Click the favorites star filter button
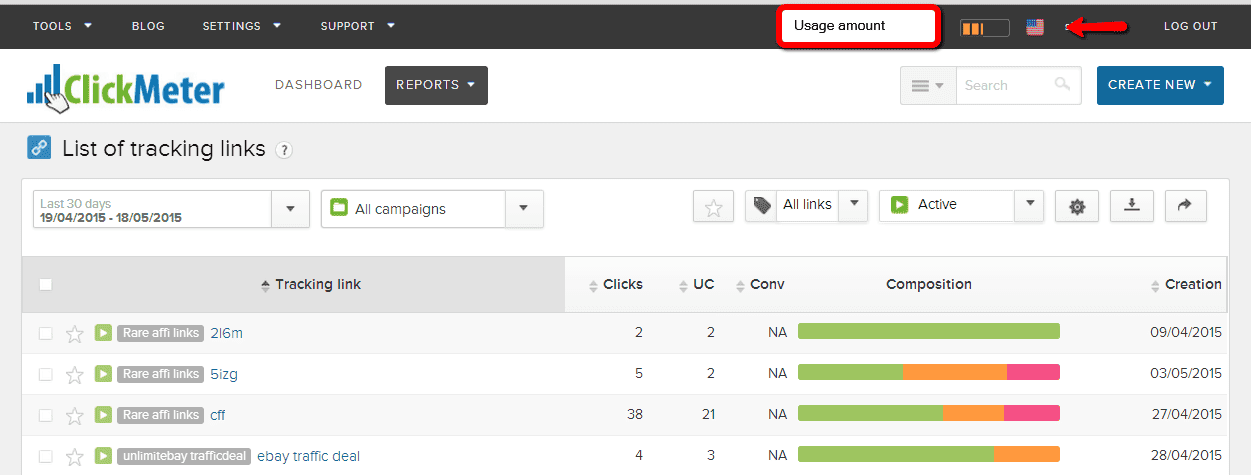Image resolution: width=1251 pixels, height=475 pixels. pyautogui.click(x=713, y=206)
